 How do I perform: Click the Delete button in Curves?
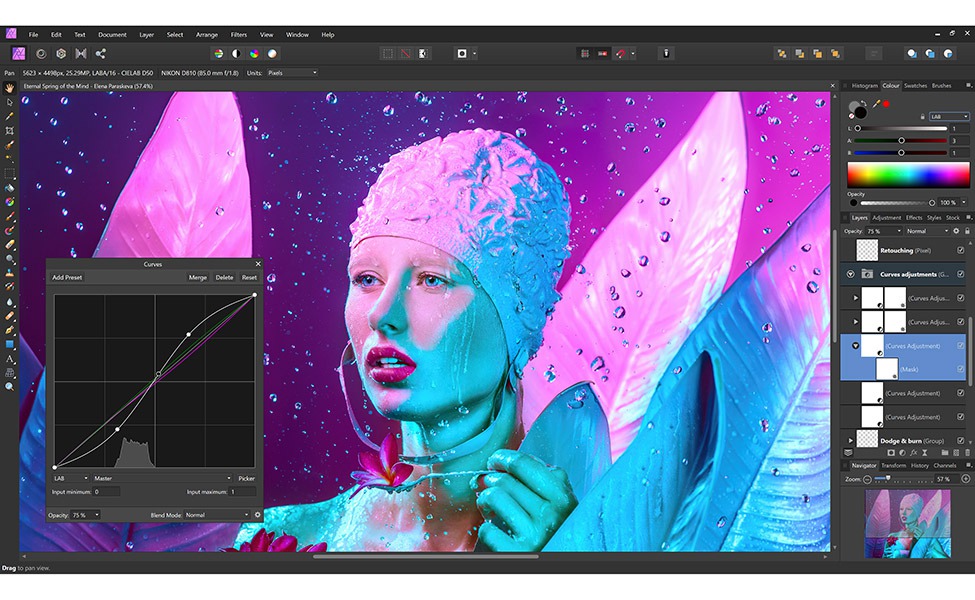click(x=224, y=277)
